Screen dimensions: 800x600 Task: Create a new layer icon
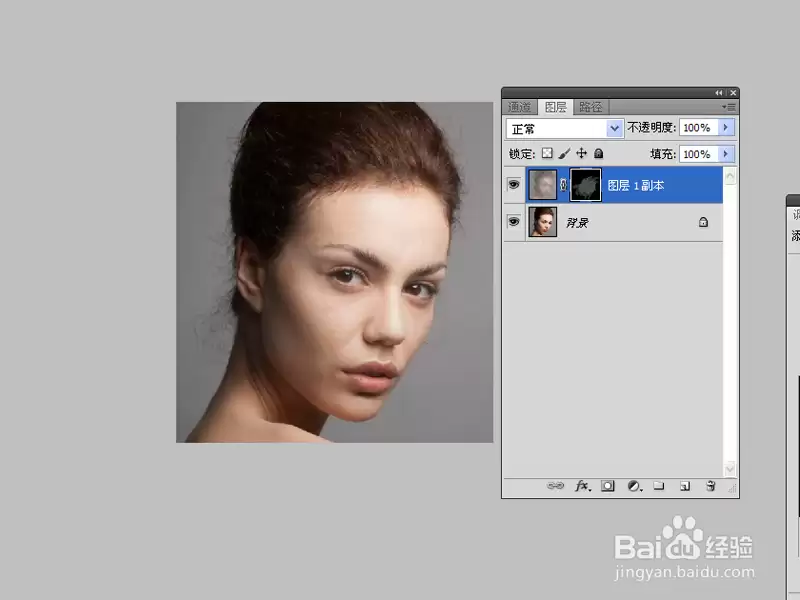[685, 486]
